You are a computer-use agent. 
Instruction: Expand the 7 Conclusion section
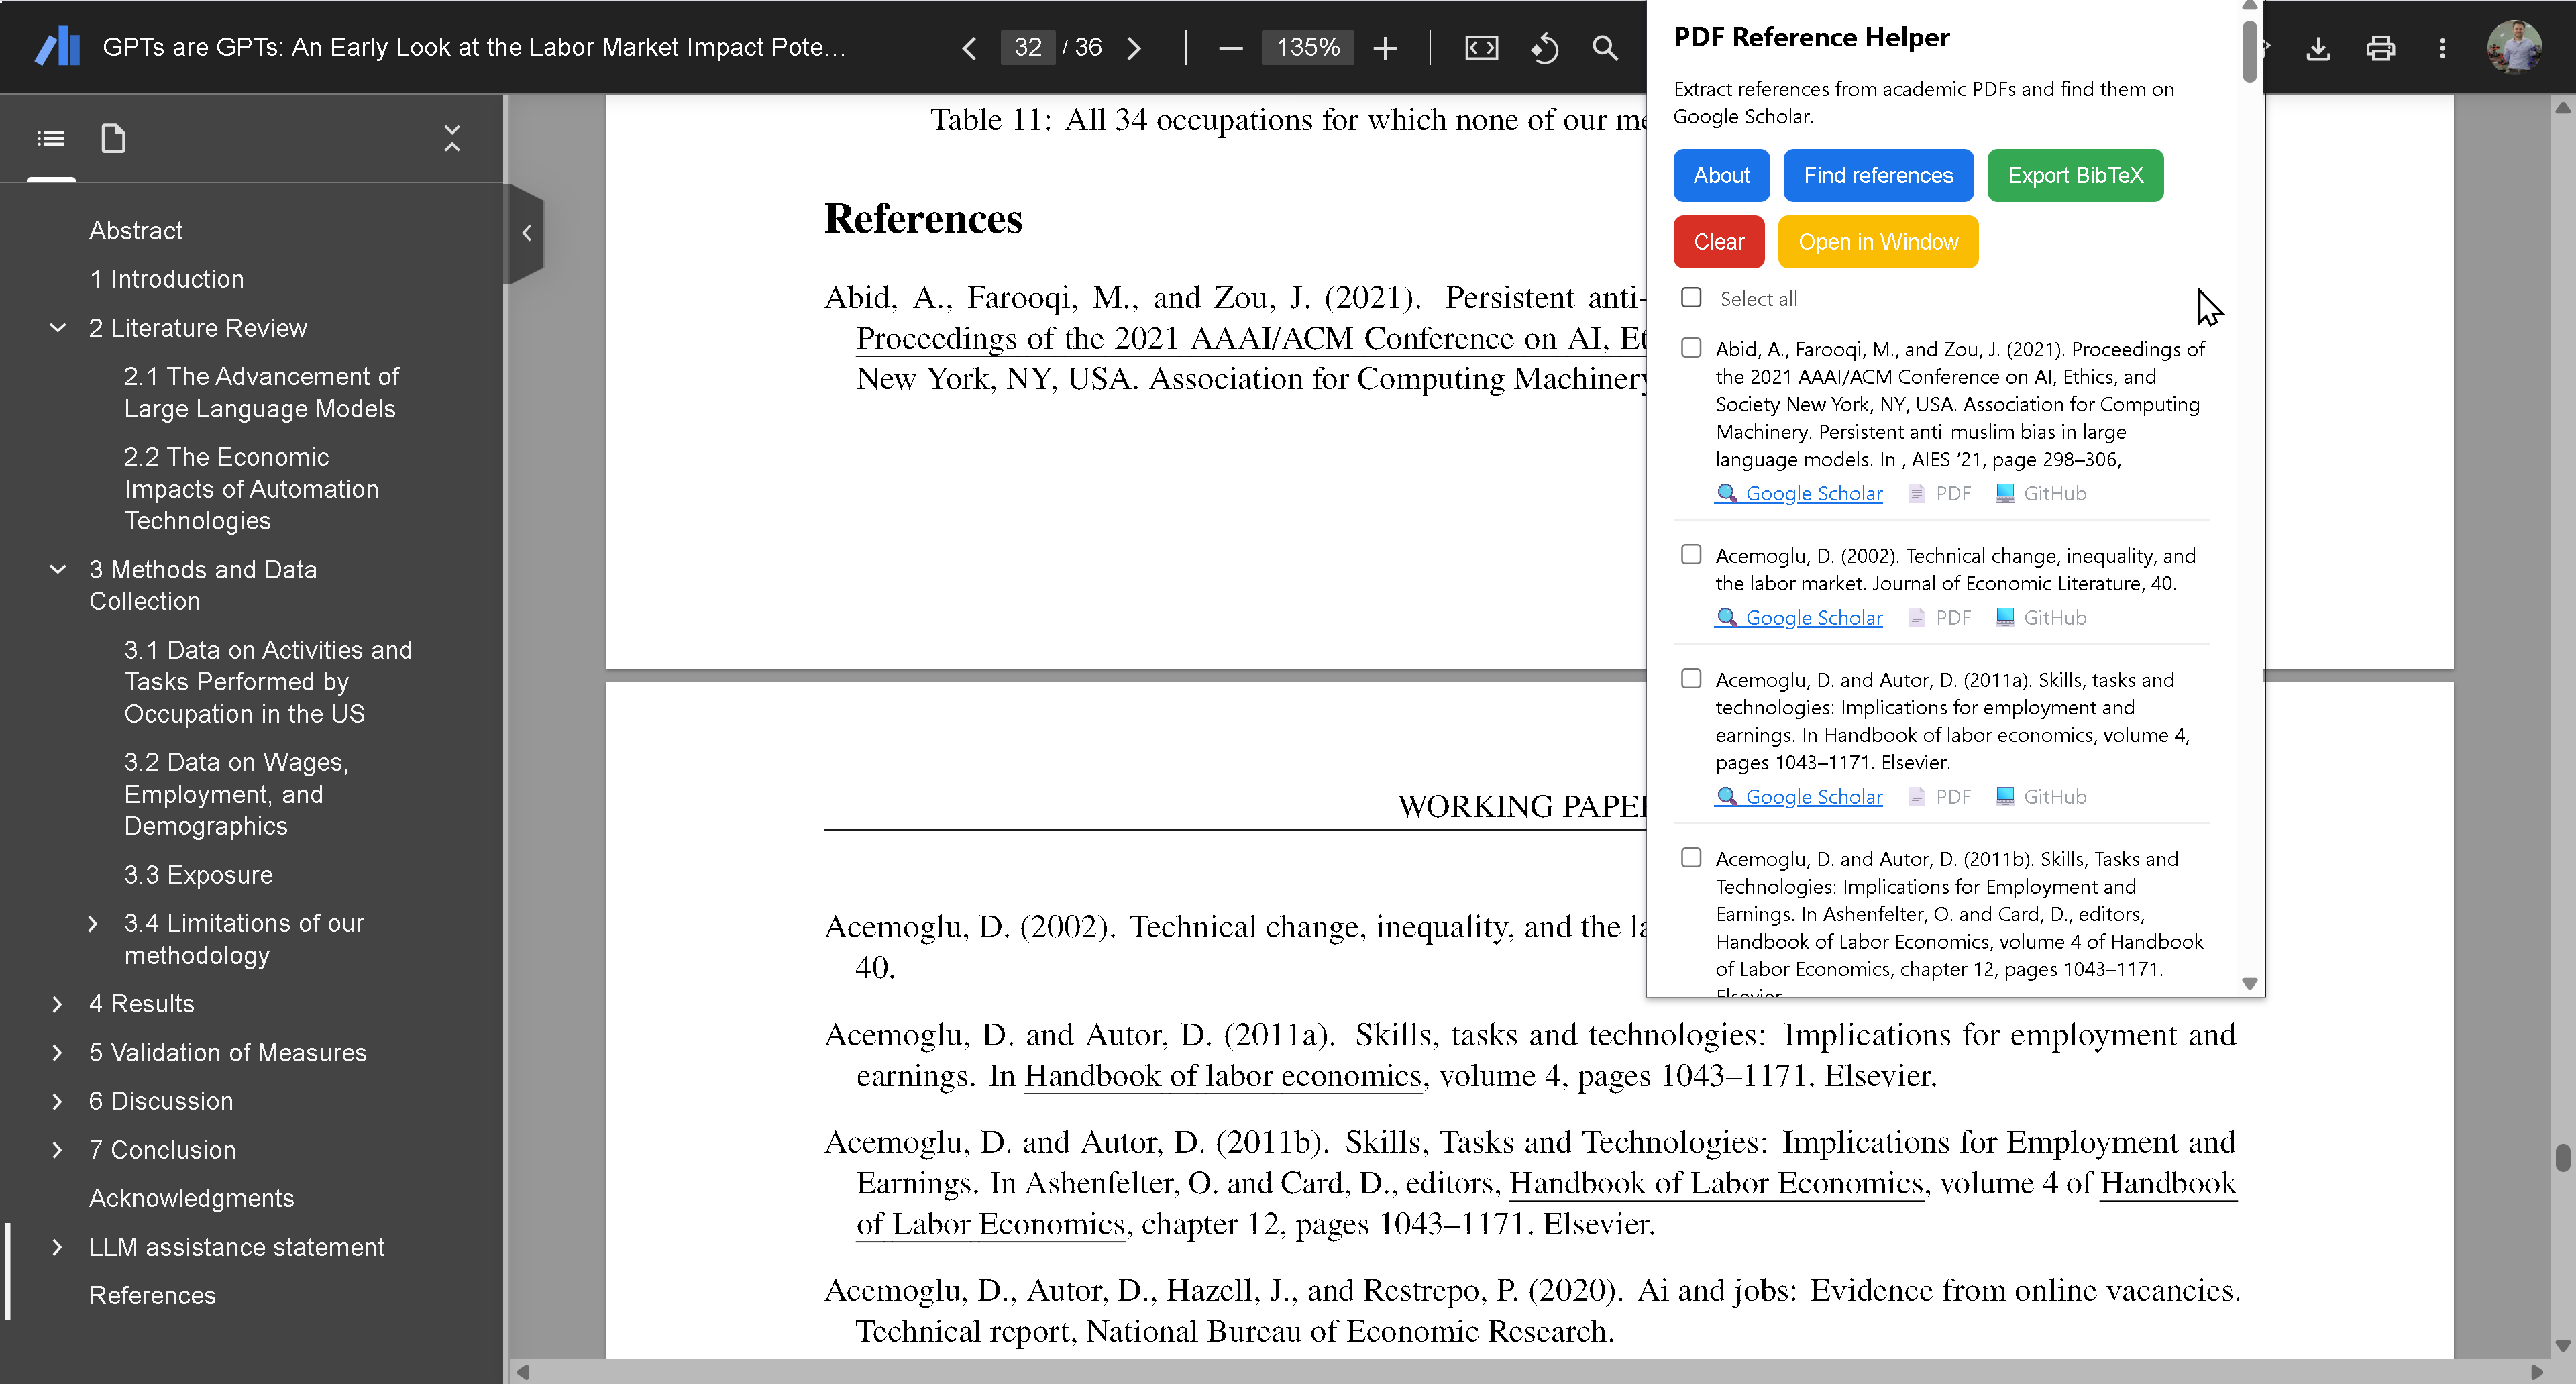[57, 1149]
